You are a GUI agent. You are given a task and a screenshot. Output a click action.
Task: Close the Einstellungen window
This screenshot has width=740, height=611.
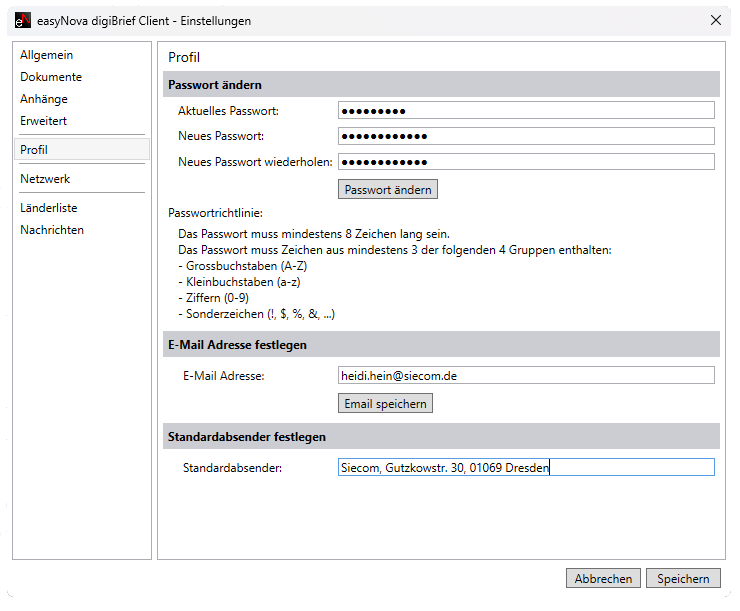[x=715, y=20]
